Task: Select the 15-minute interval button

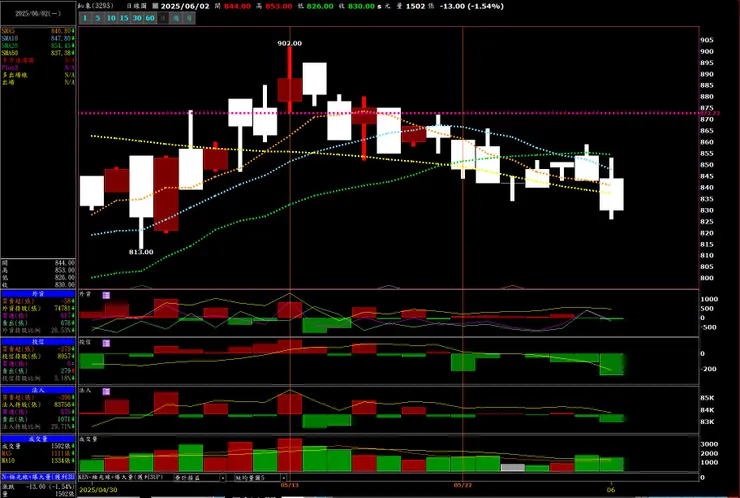Action: coord(124,18)
